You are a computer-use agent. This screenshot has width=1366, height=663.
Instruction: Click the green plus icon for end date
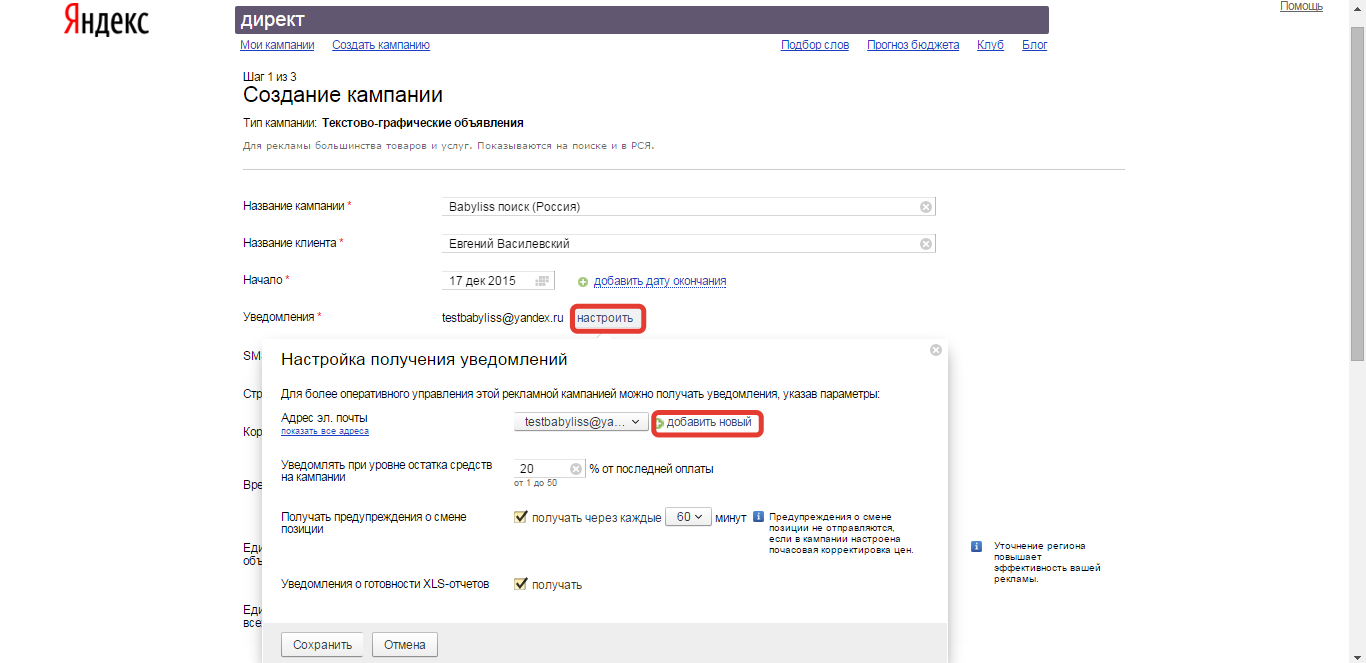pos(583,282)
